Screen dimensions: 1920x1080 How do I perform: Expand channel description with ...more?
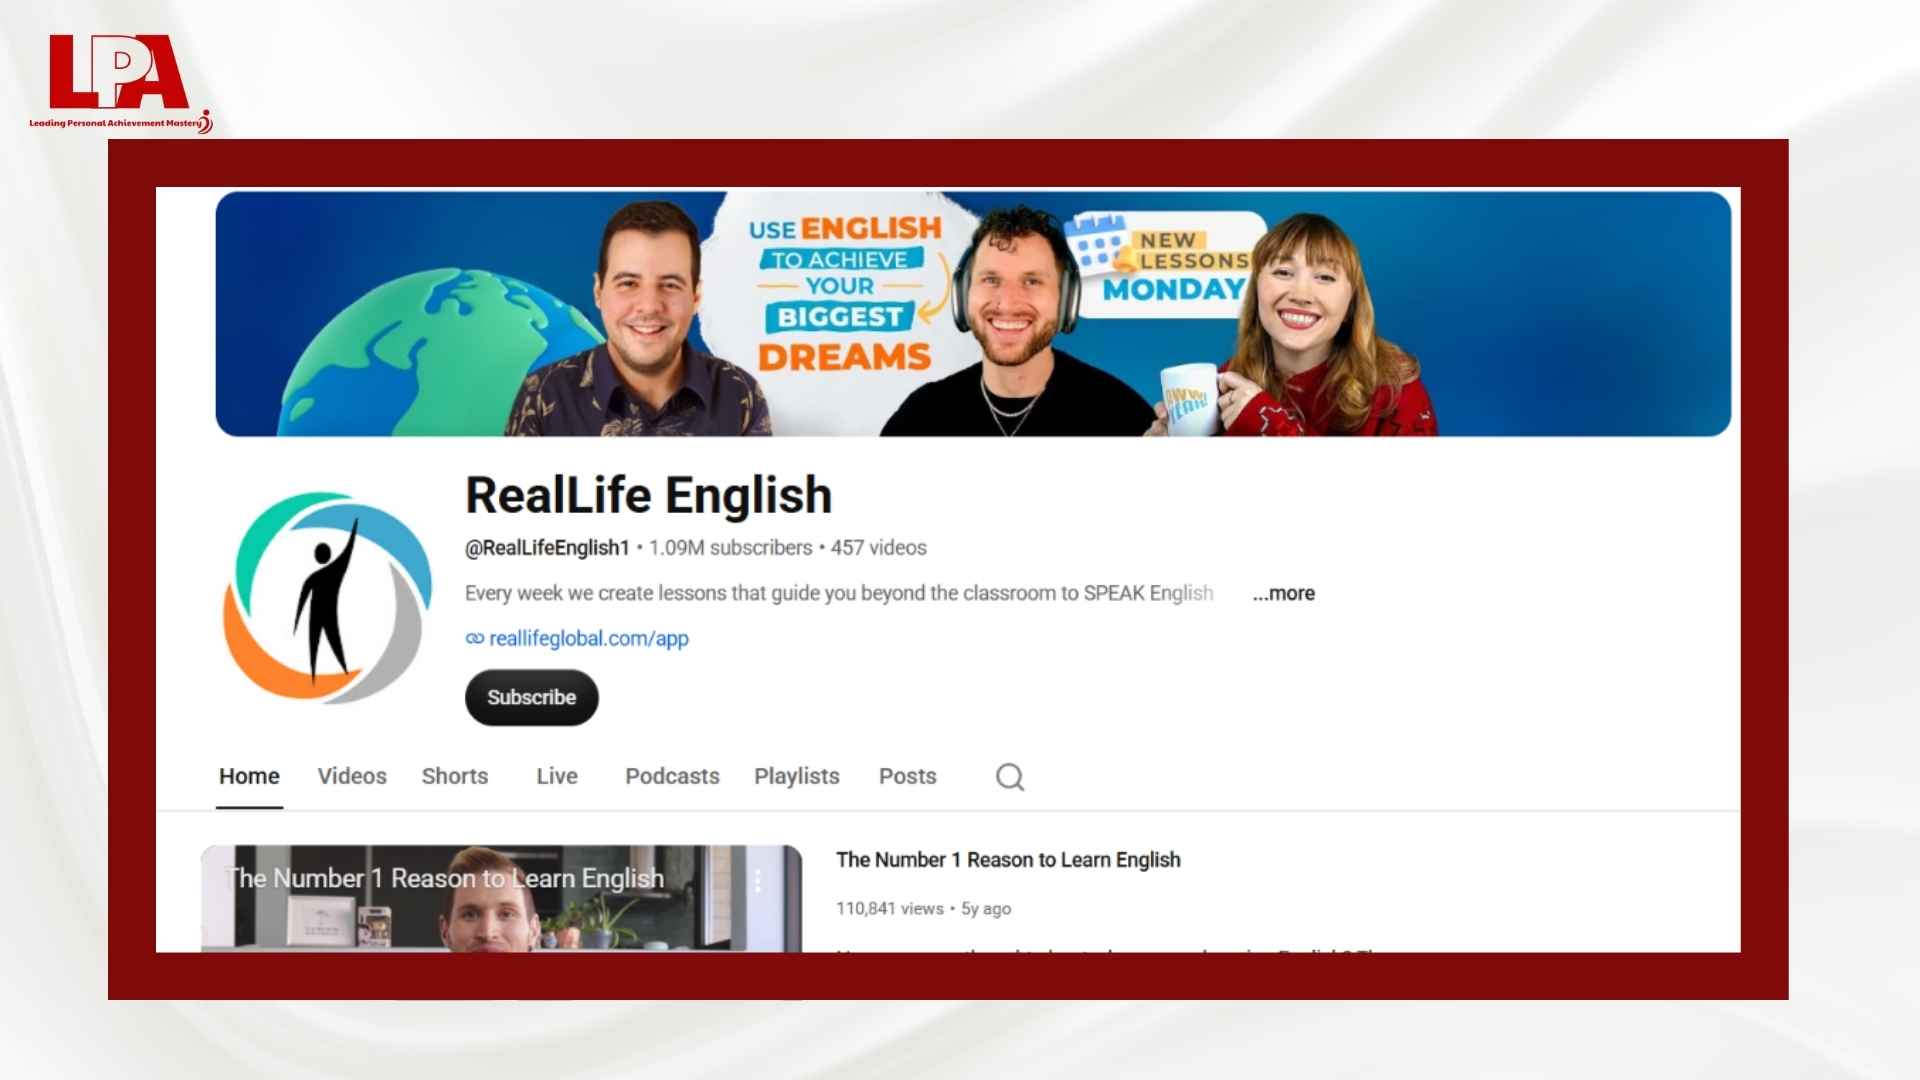pos(1283,593)
